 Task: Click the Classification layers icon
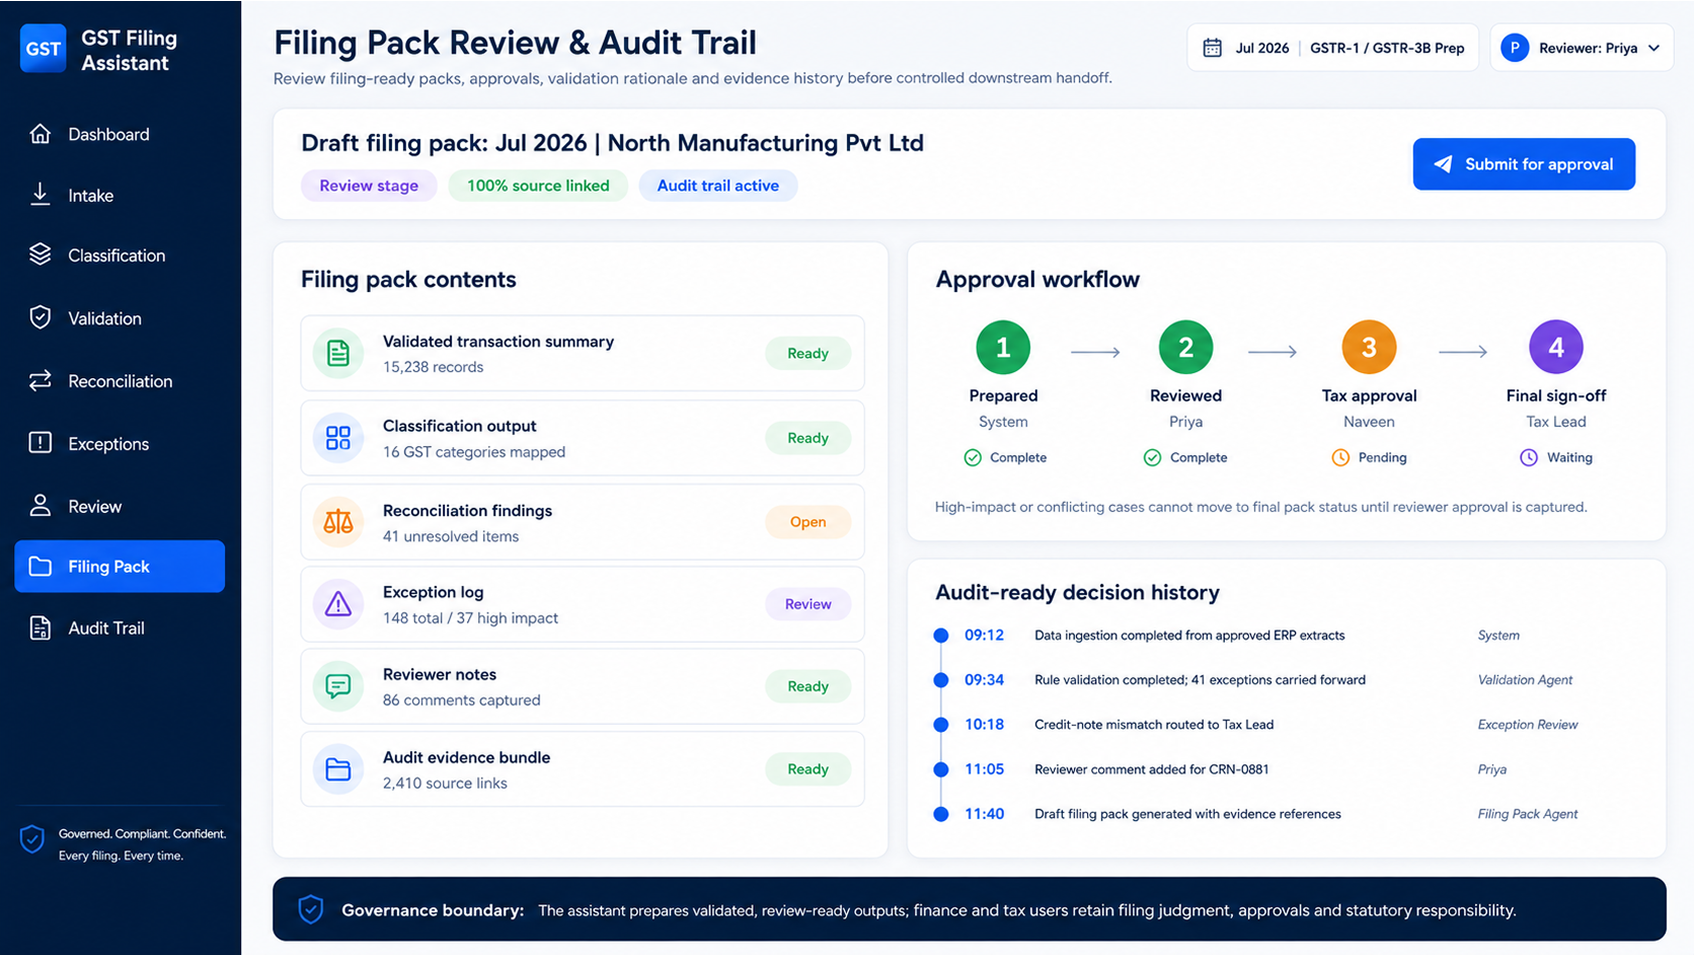[40, 255]
